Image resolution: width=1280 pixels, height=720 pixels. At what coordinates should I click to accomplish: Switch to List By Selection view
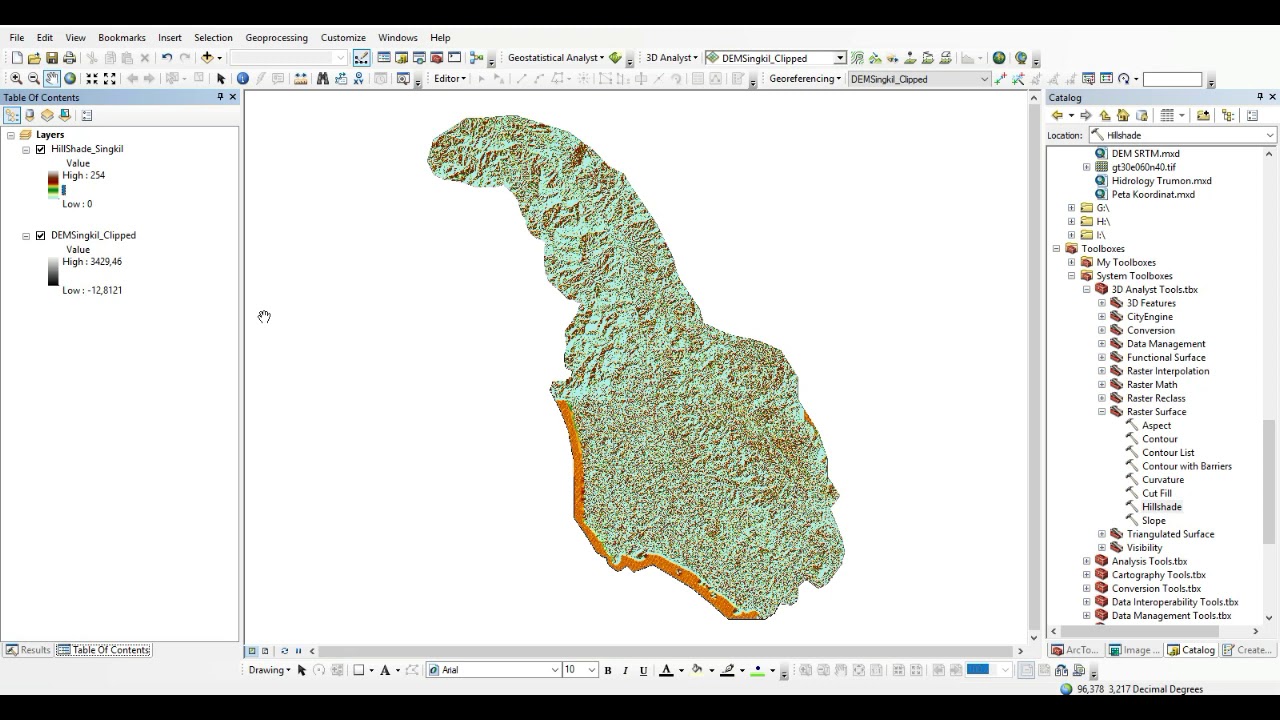point(65,116)
